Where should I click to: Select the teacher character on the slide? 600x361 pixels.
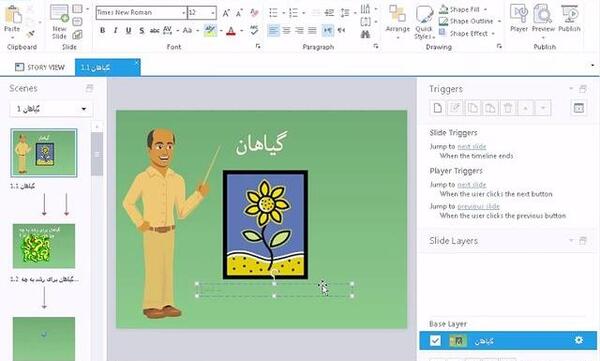[165, 223]
